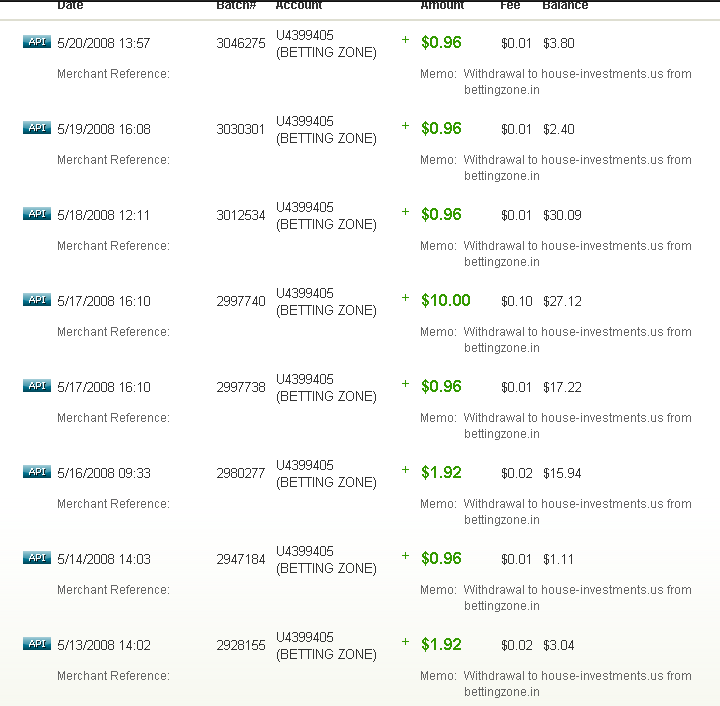Click the API badge on the 5/19/2008 transaction
Image resolution: width=720 pixels, height=706 pixels.
pyautogui.click(x=36, y=127)
